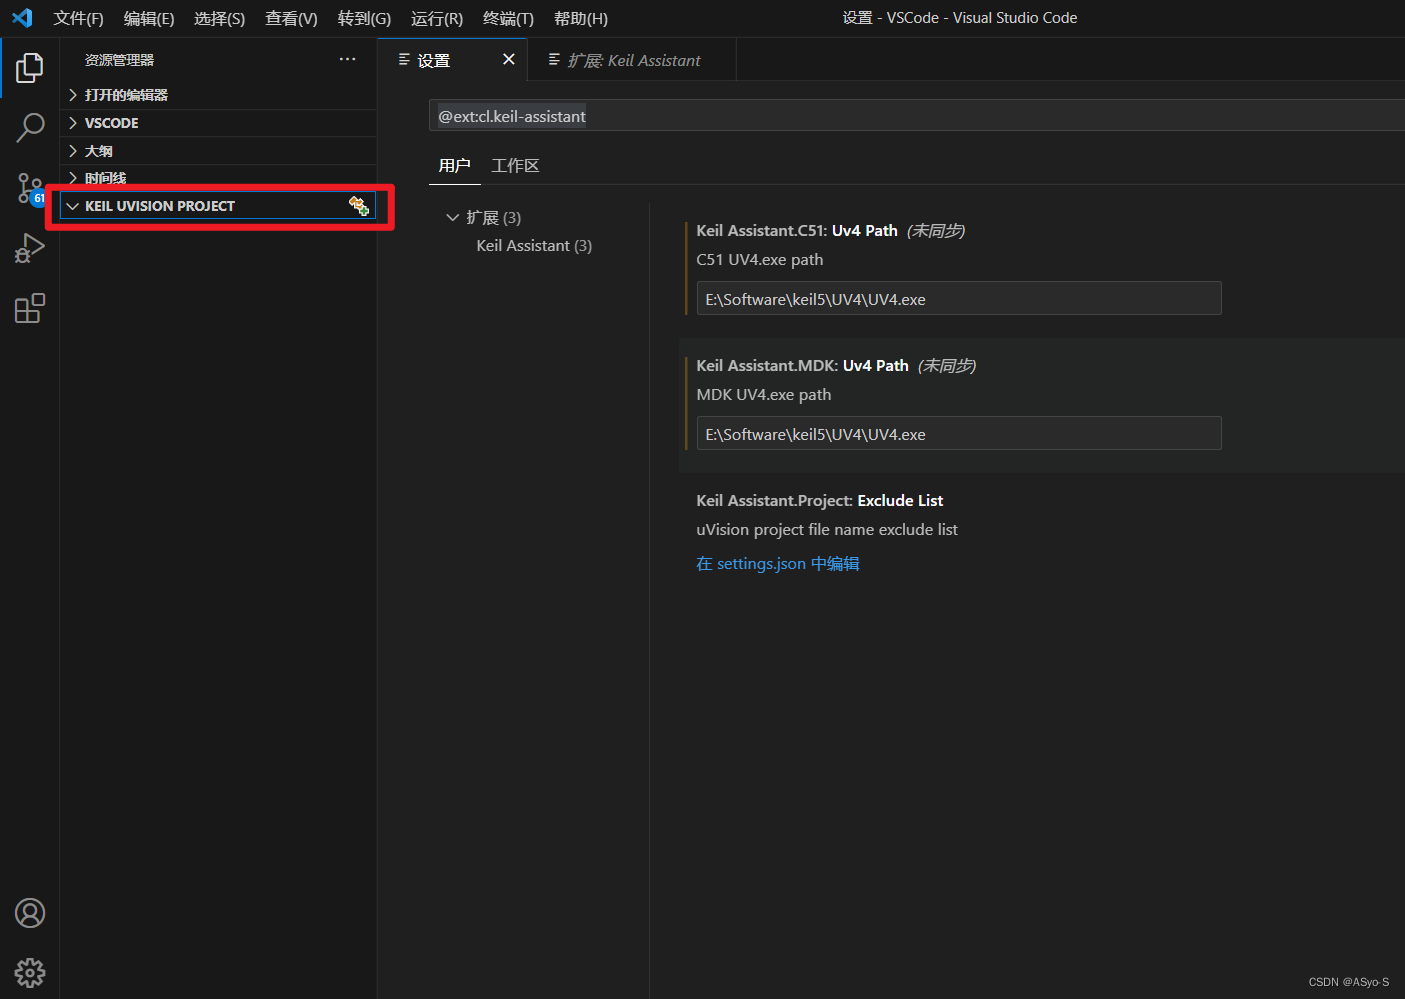The width and height of the screenshot is (1405, 999).
Task: Click the 资源管理器 panel title
Action: pos(119,60)
